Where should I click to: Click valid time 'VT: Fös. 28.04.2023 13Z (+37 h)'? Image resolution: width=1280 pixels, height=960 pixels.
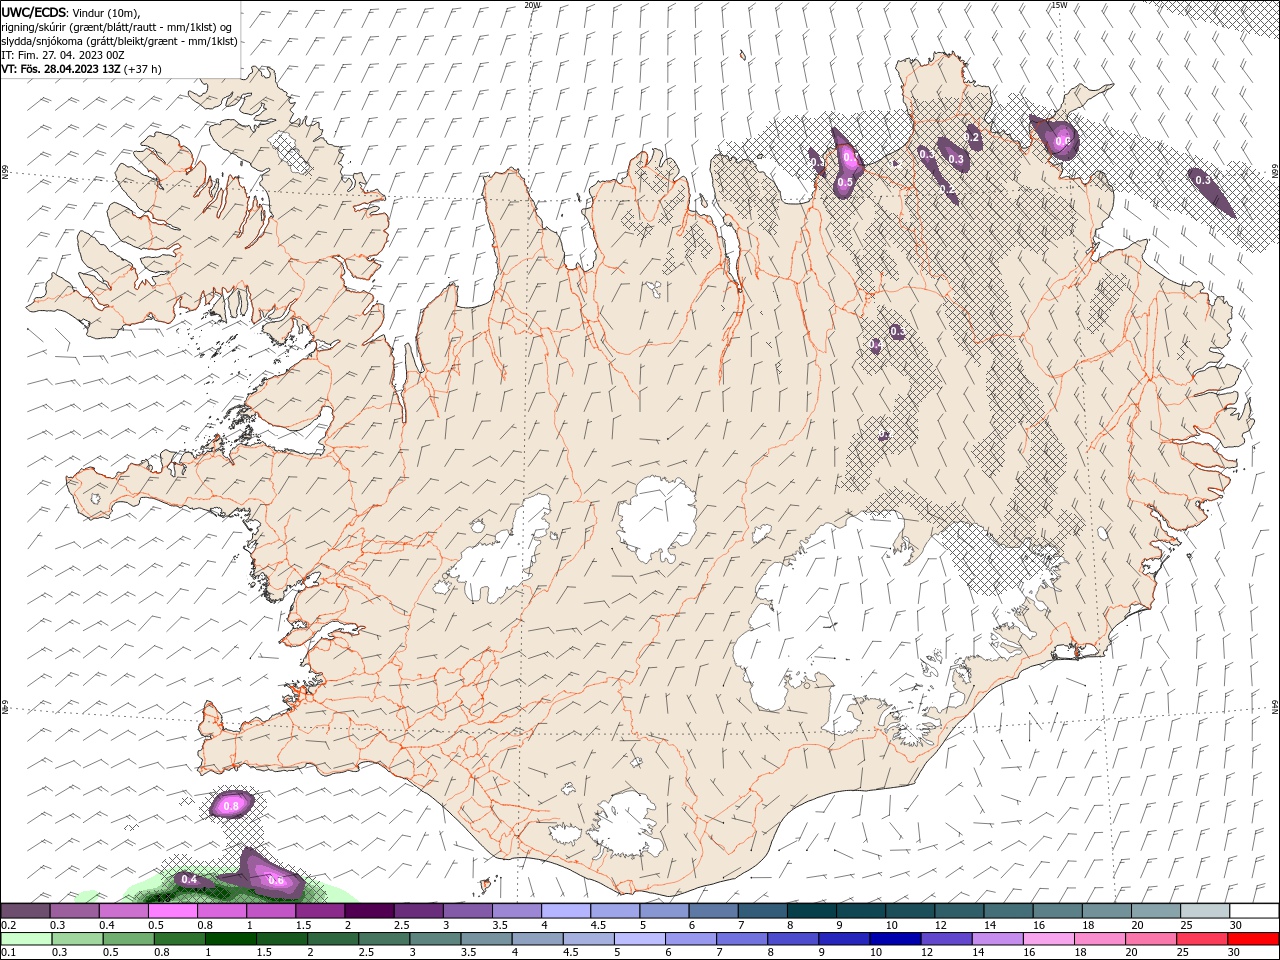coord(81,69)
